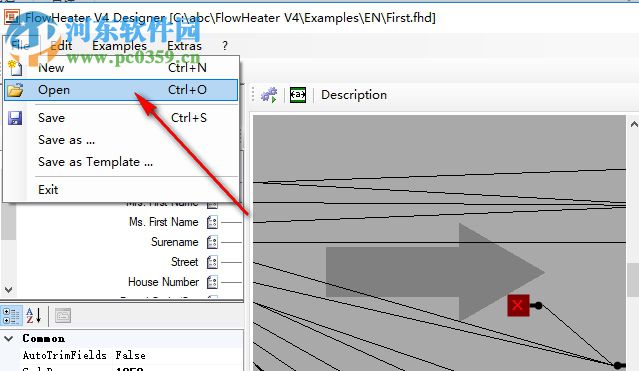Click the Property Pages icon
Image resolution: width=639 pixels, height=371 pixels.
(x=63, y=316)
